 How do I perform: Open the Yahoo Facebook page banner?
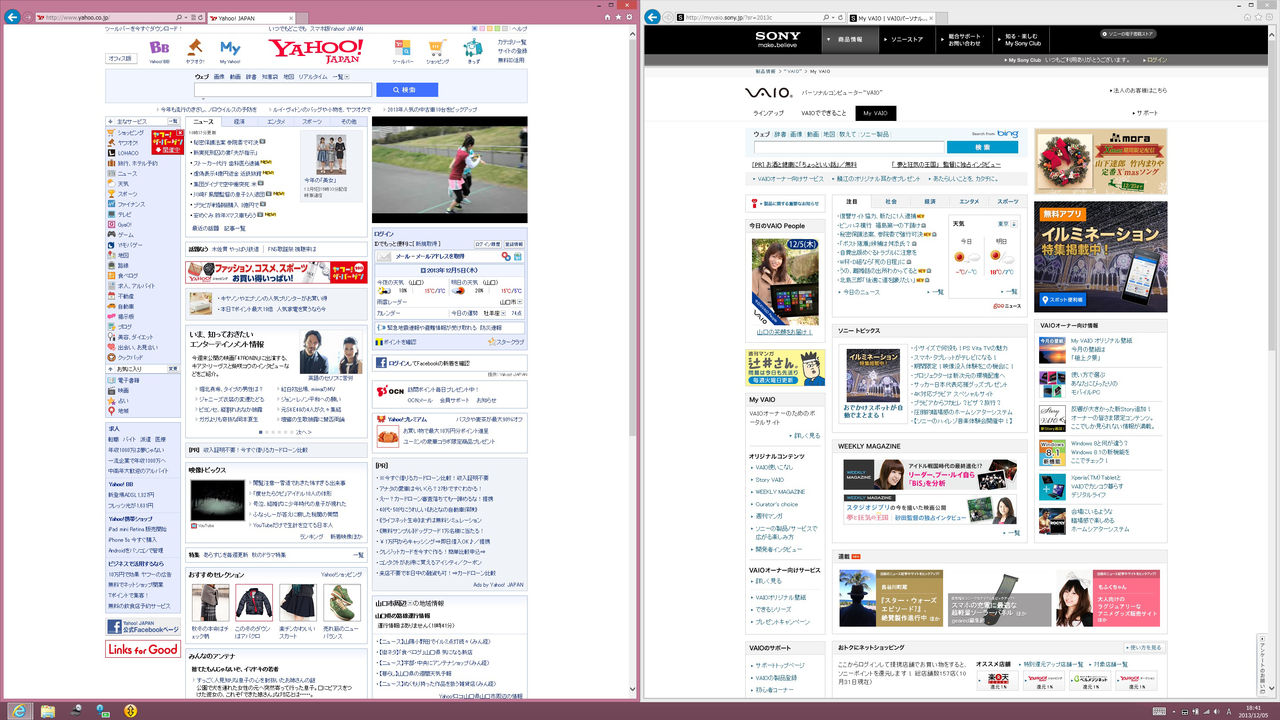(143, 627)
